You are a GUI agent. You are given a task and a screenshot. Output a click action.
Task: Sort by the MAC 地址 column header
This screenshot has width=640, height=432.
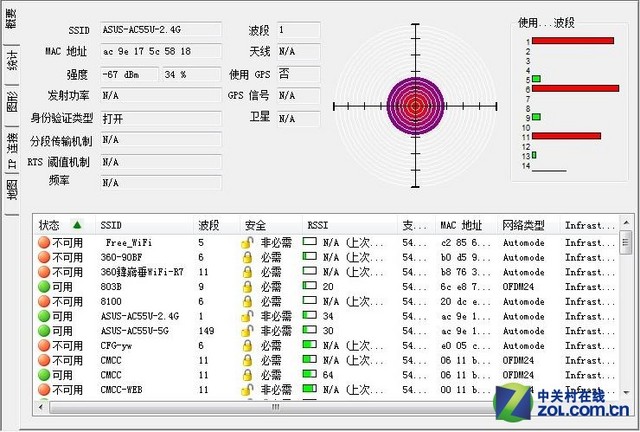[x=466, y=225]
